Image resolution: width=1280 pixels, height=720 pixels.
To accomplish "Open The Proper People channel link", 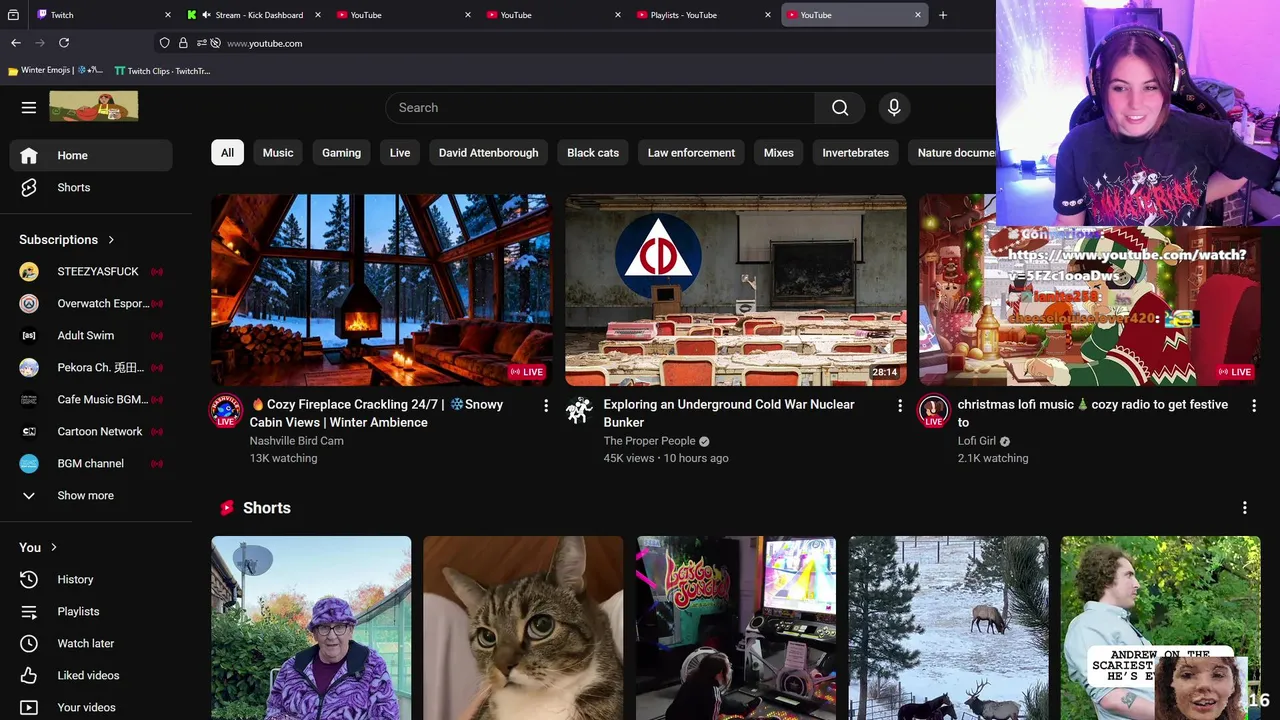I will 649,441.
